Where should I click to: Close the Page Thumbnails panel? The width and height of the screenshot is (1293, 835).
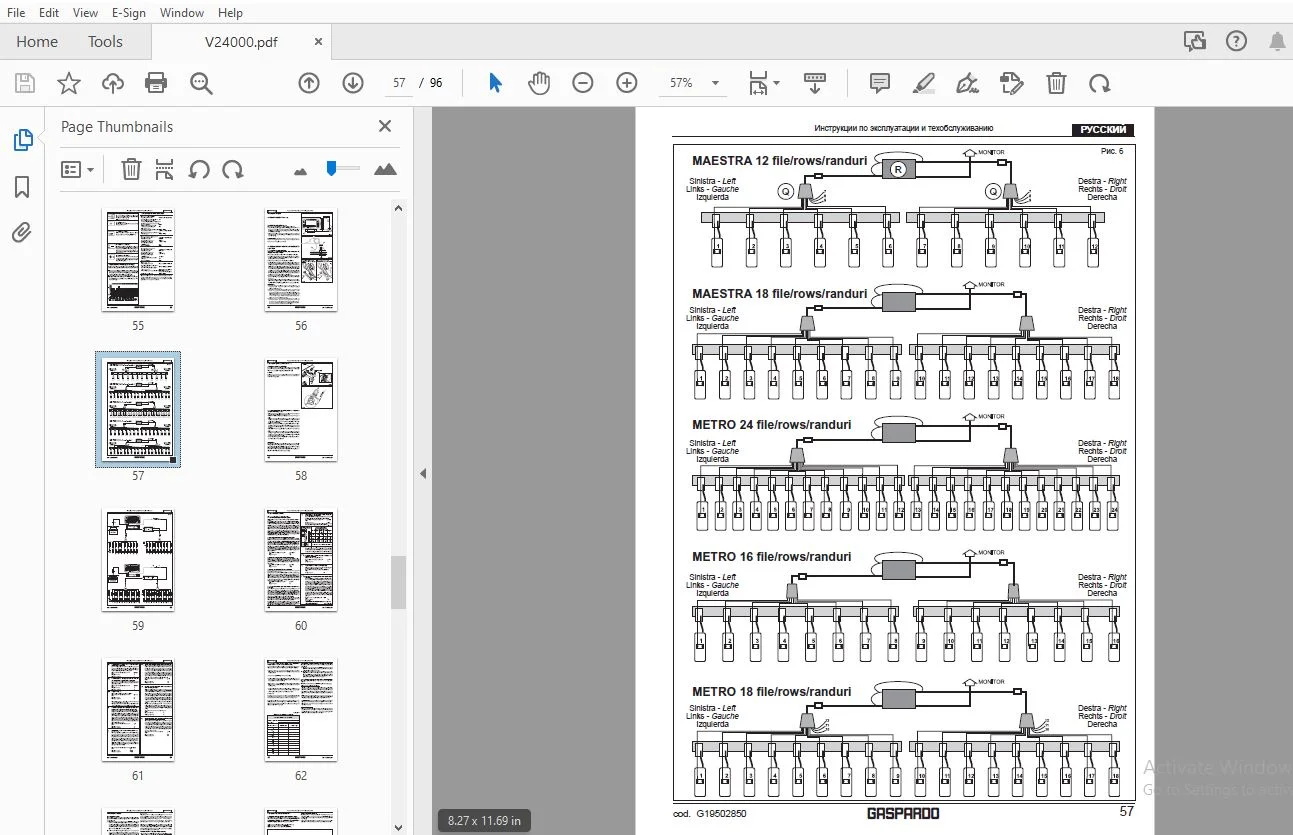click(385, 126)
